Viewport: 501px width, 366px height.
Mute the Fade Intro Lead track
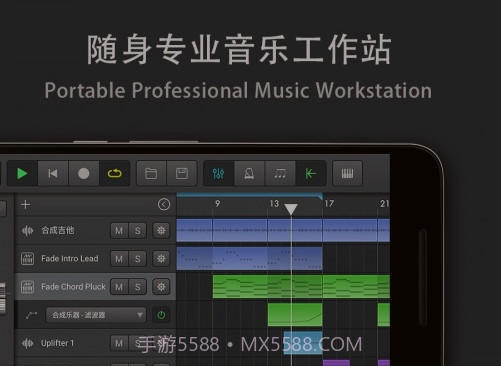point(119,259)
